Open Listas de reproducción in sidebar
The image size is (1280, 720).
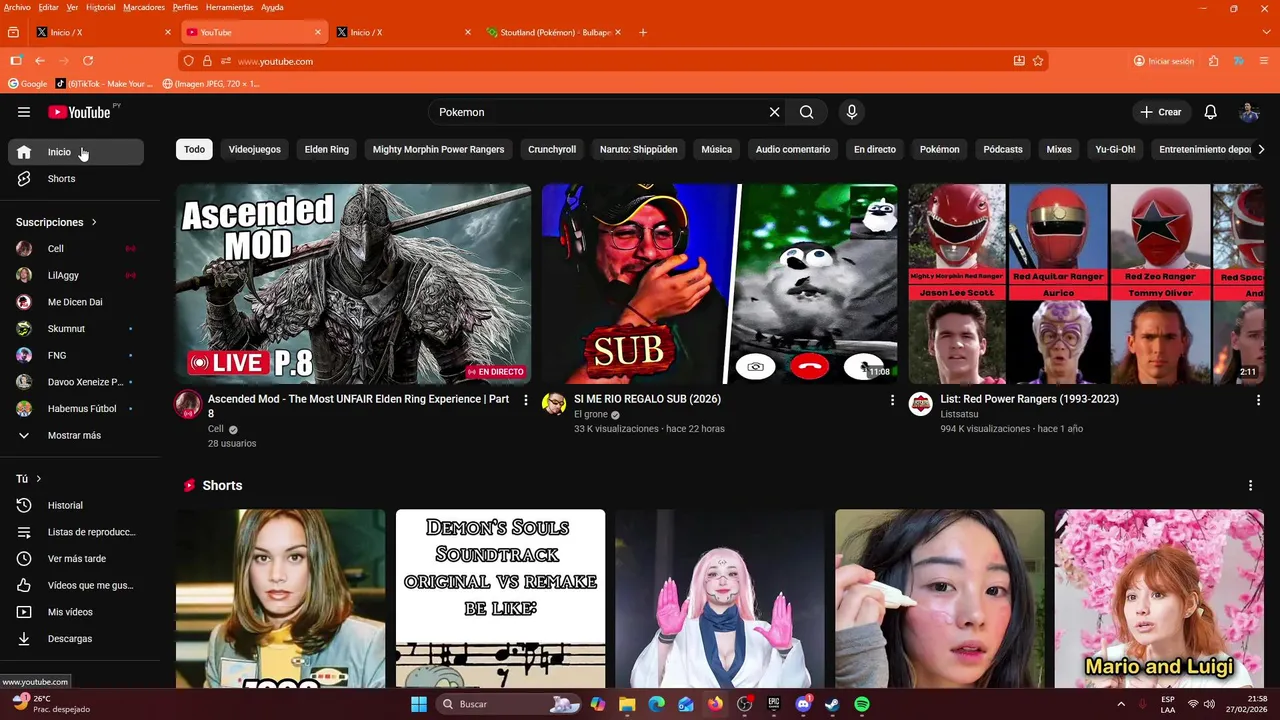[76, 532]
